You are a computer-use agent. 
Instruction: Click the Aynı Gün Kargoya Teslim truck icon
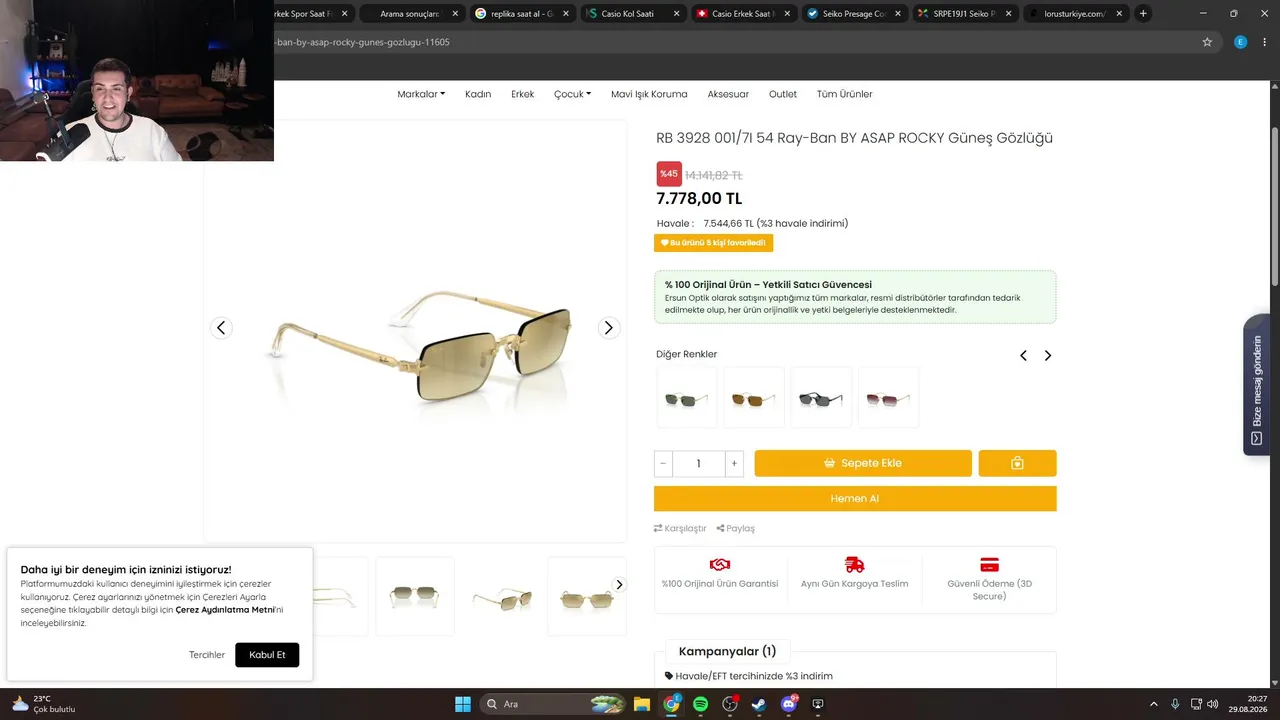pos(854,565)
